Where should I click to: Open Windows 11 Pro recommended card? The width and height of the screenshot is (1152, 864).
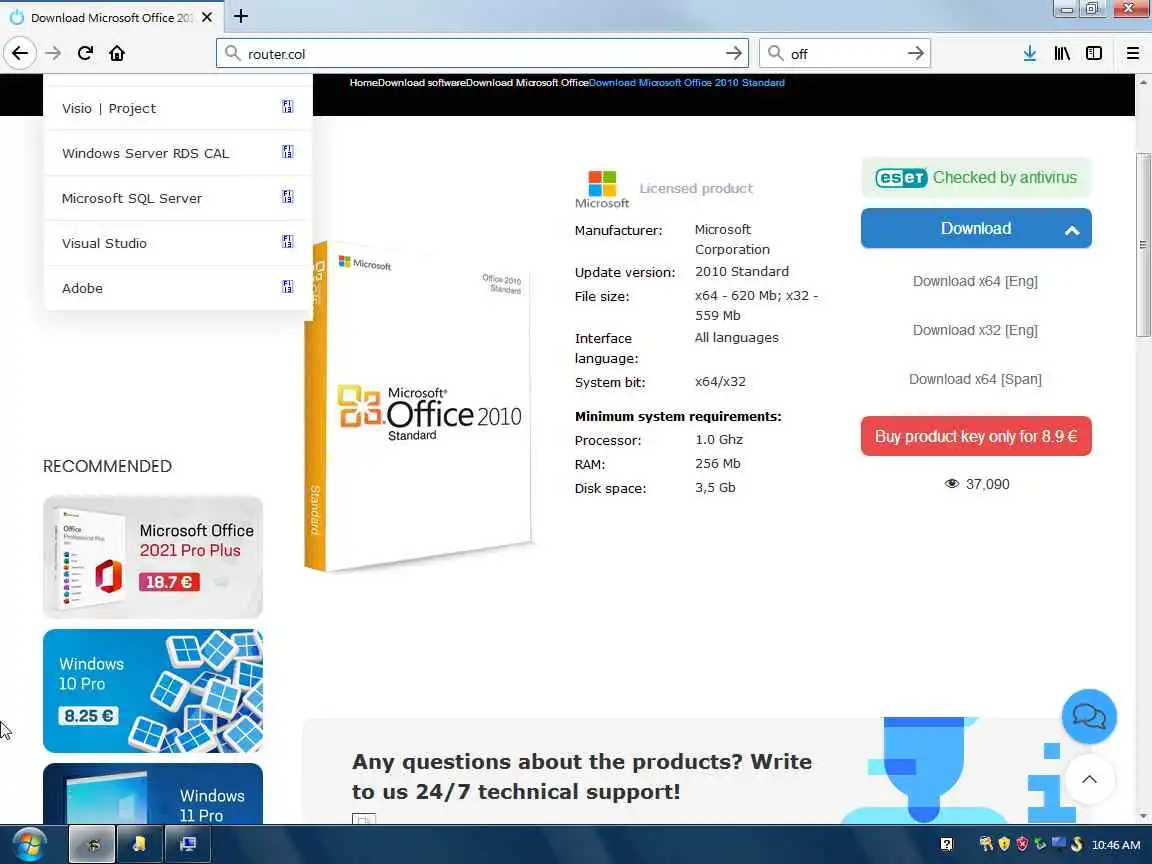pyautogui.click(x=153, y=793)
